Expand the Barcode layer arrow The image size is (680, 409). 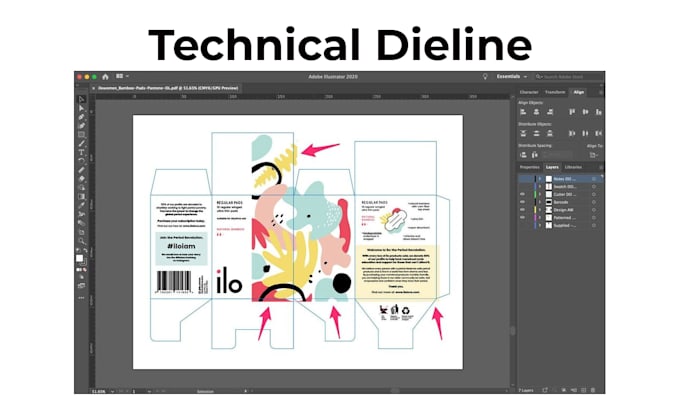coord(540,202)
